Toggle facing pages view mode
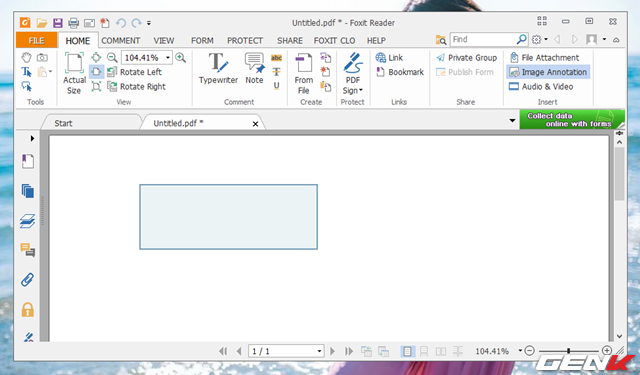This screenshot has width=640, height=375. 441,351
